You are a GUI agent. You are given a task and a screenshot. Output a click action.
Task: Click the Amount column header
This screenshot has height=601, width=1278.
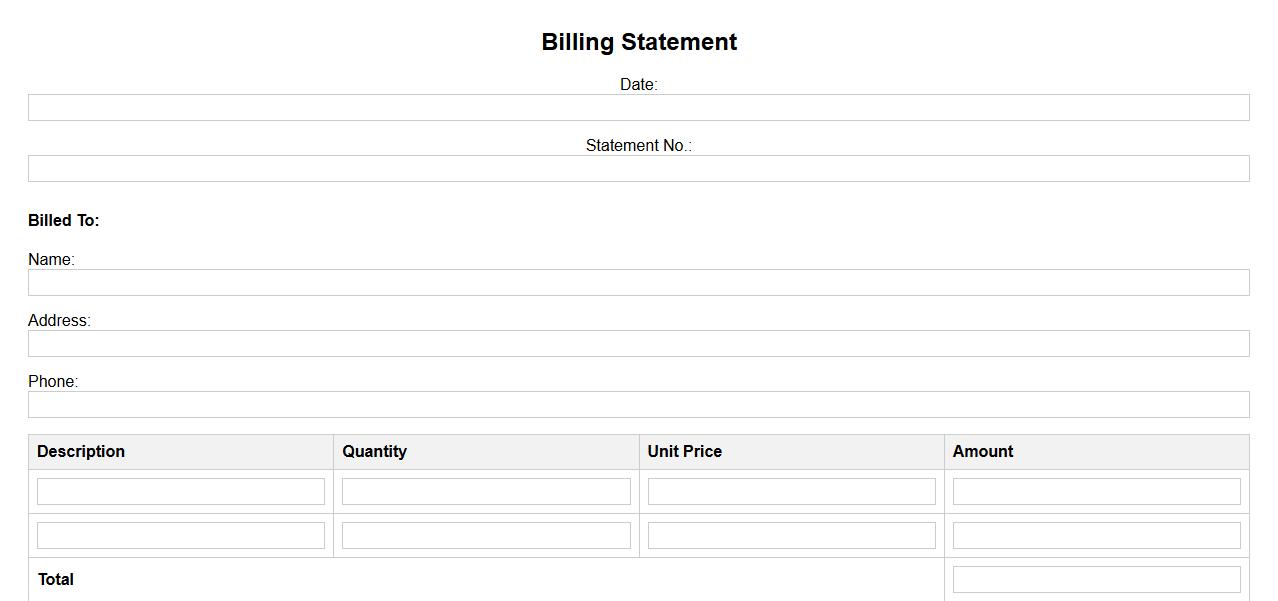(x=982, y=452)
